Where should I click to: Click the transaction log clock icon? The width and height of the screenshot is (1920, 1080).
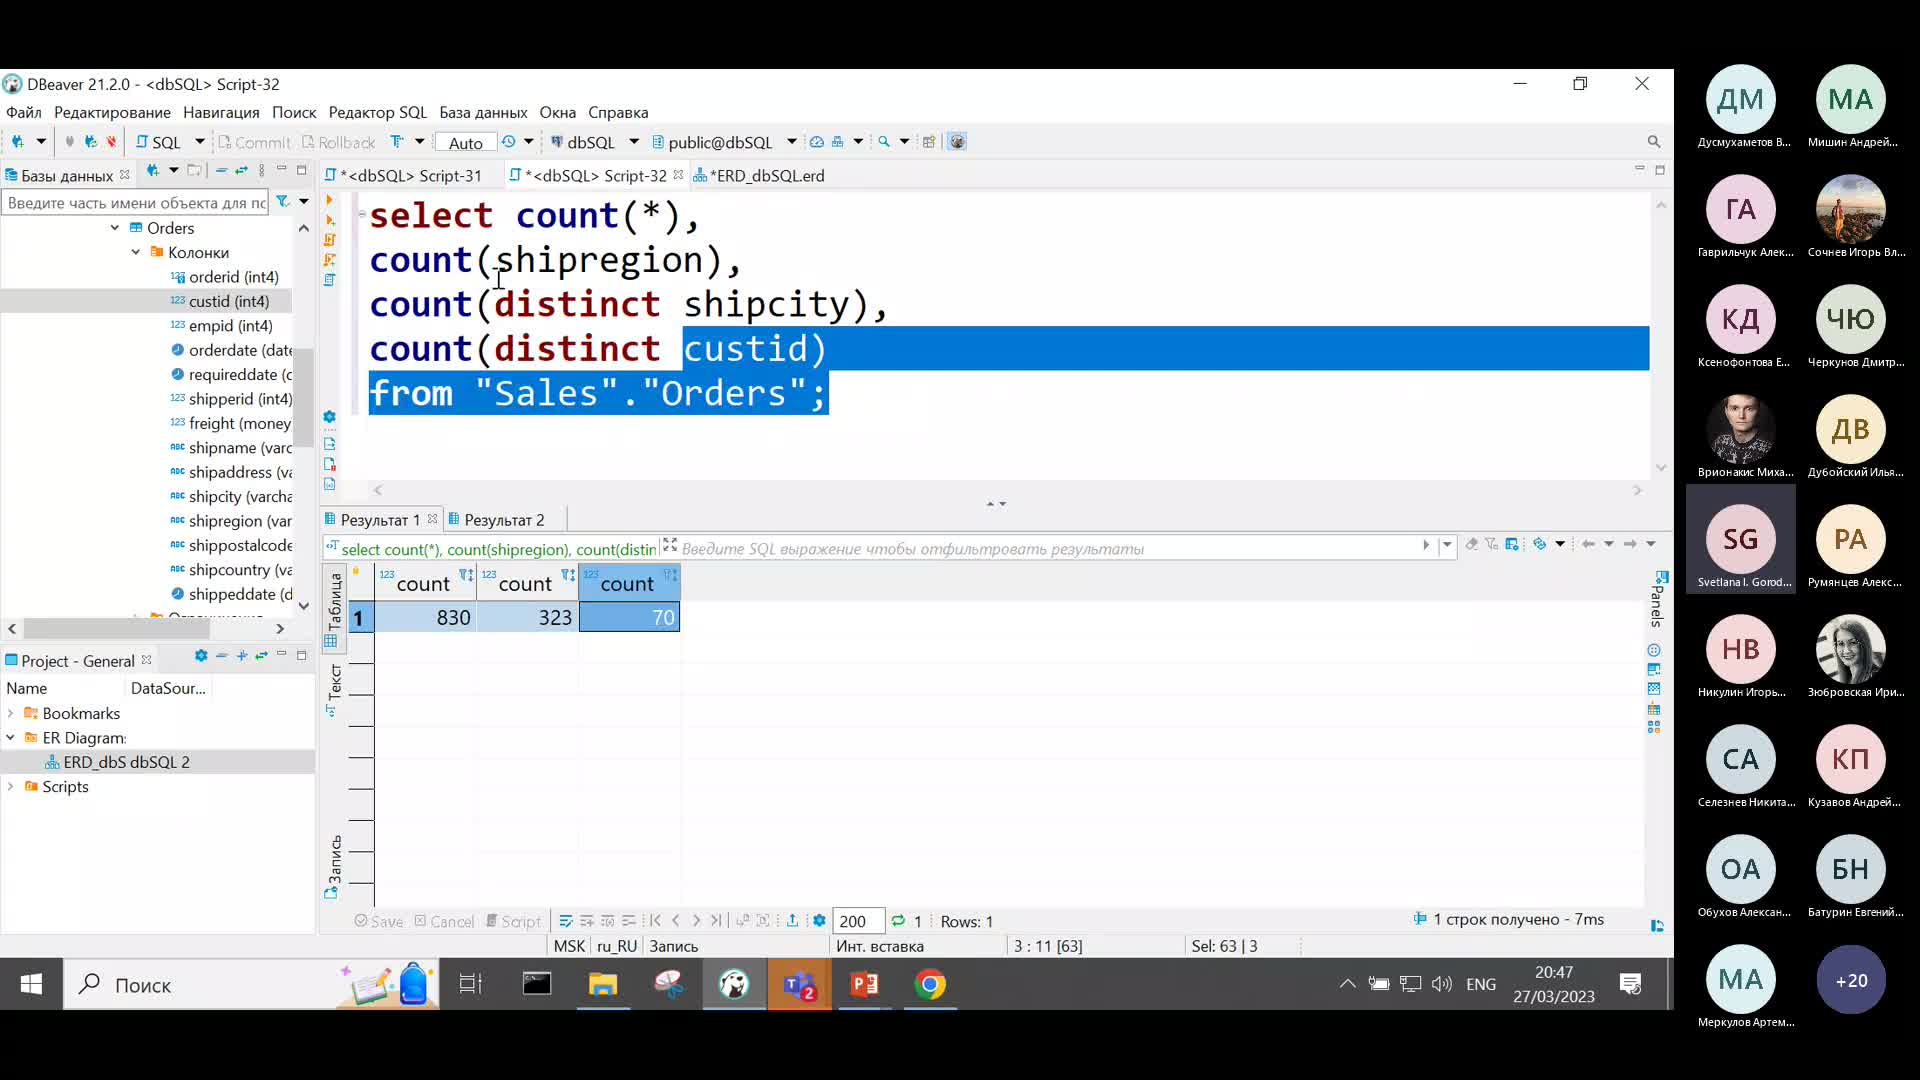(x=508, y=142)
